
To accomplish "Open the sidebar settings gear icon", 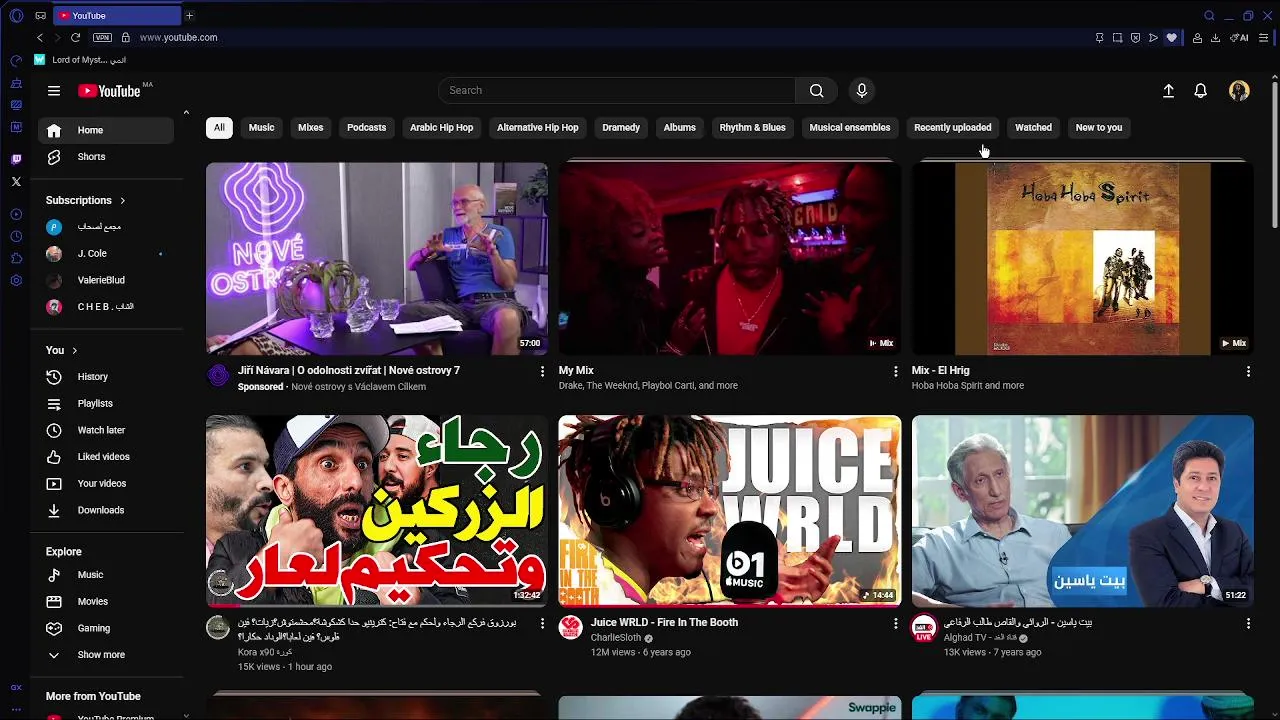I will click(x=16, y=280).
